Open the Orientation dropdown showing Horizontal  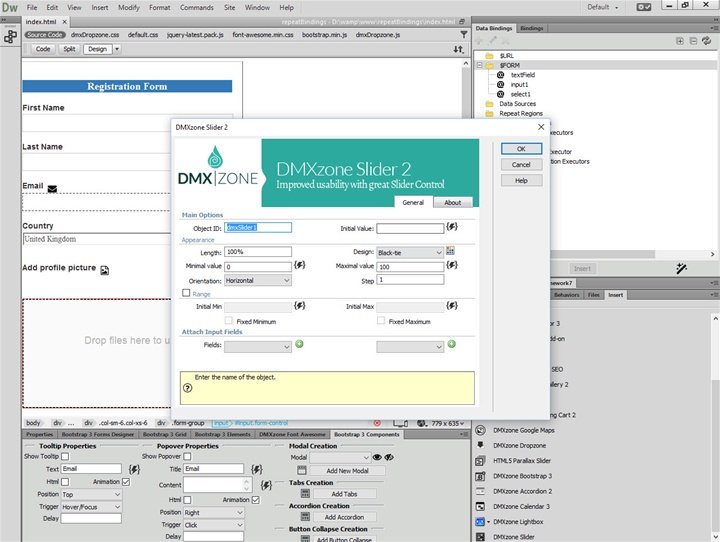click(258, 281)
